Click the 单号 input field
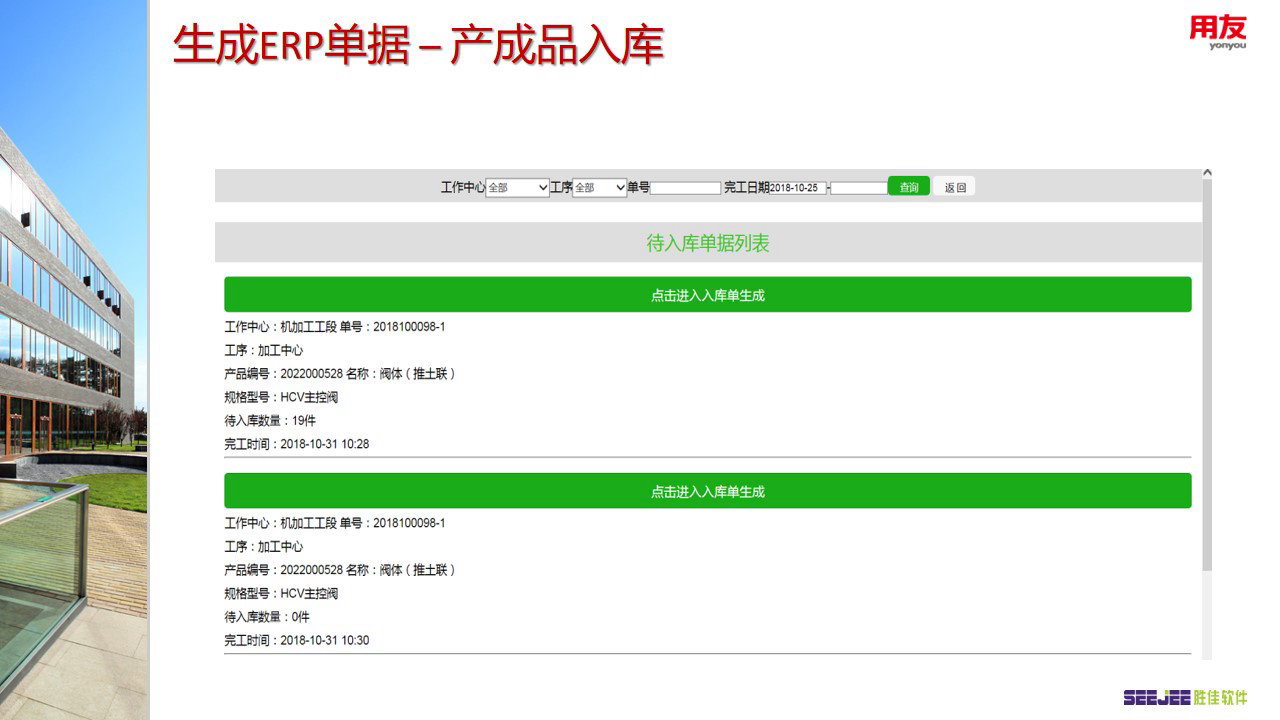Image resolution: width=1280 pixels, height=720 pixels. [685, 188]
